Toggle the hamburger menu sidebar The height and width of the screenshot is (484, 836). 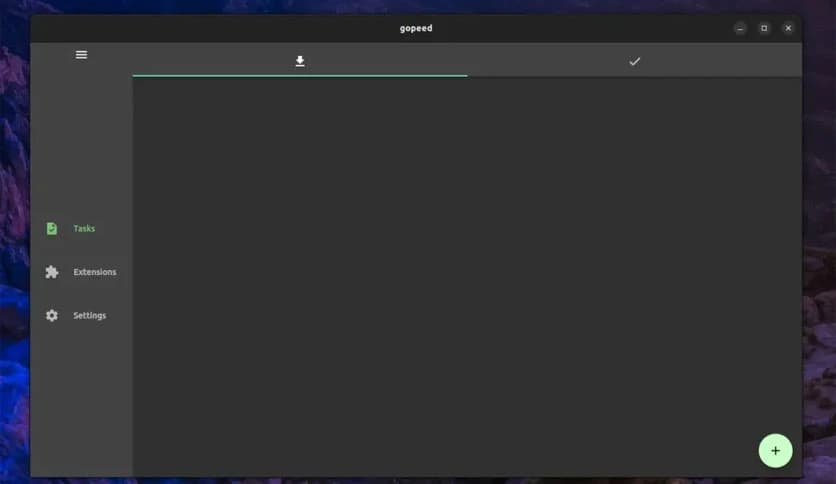(x=81, y=55)
